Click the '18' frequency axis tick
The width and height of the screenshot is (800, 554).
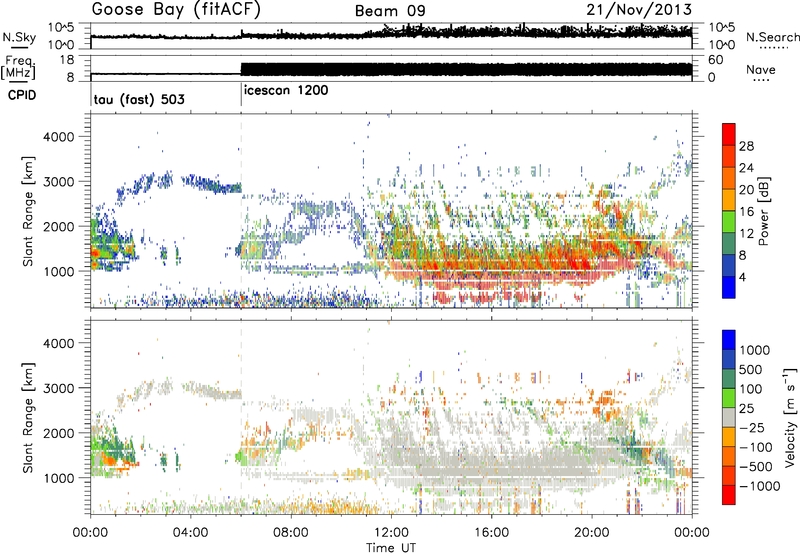pyautogui.click(x=67, y=60)
